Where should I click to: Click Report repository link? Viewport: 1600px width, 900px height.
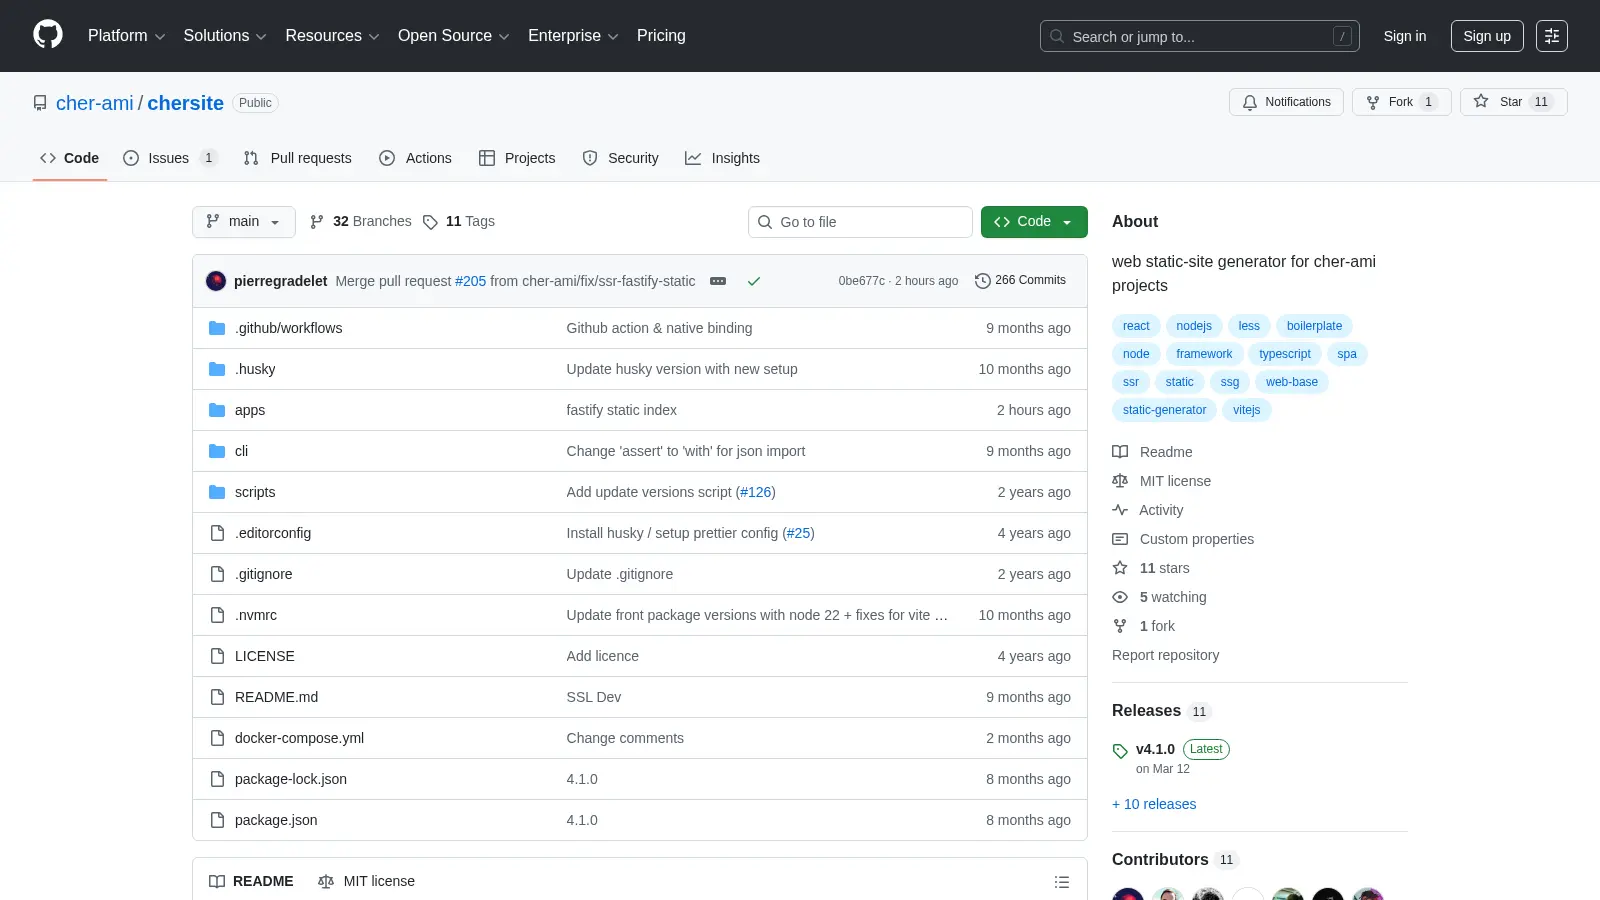[1165, 655]
